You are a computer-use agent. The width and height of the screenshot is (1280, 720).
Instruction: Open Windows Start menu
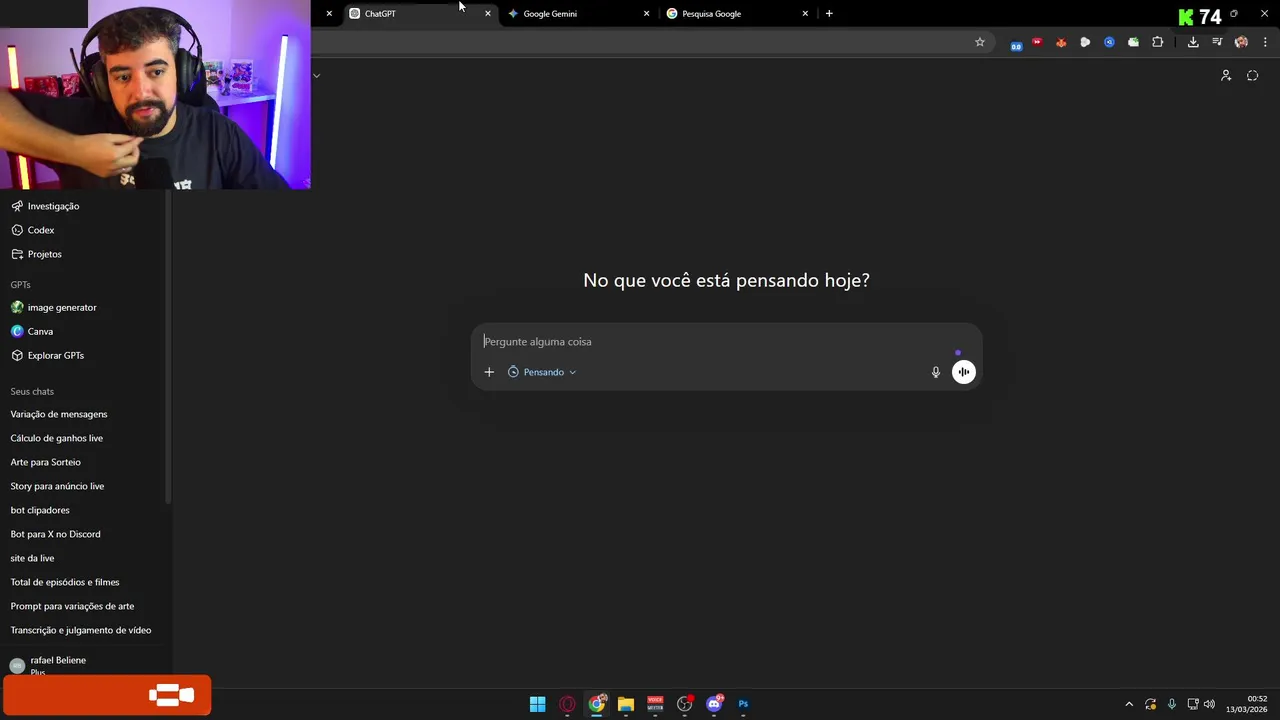point(538,704)
